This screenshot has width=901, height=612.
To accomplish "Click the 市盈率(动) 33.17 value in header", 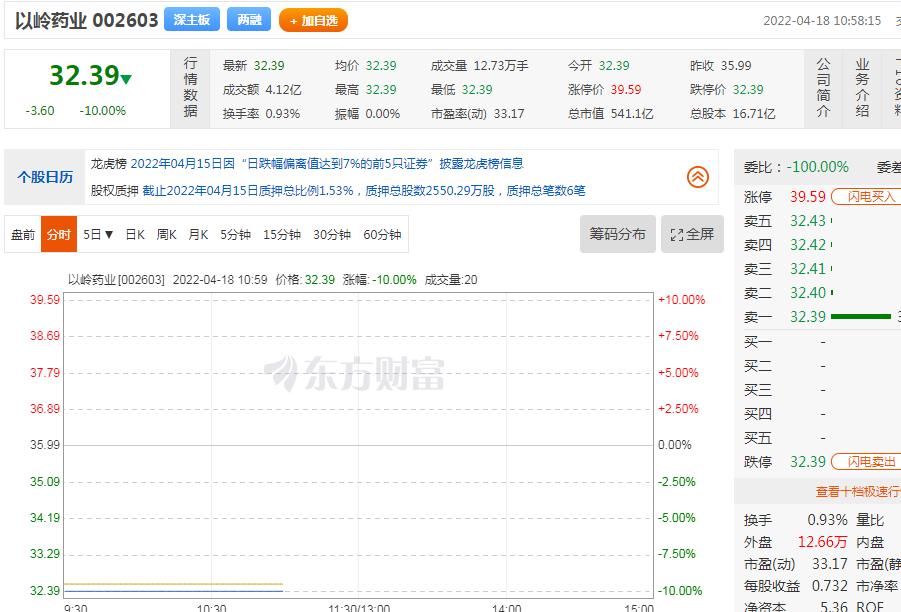I will coord(509,114).
